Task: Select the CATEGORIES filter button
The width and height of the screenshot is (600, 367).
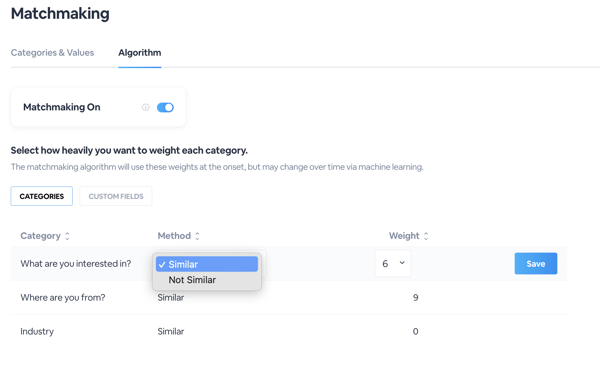Action: click(x=42, y=196)
